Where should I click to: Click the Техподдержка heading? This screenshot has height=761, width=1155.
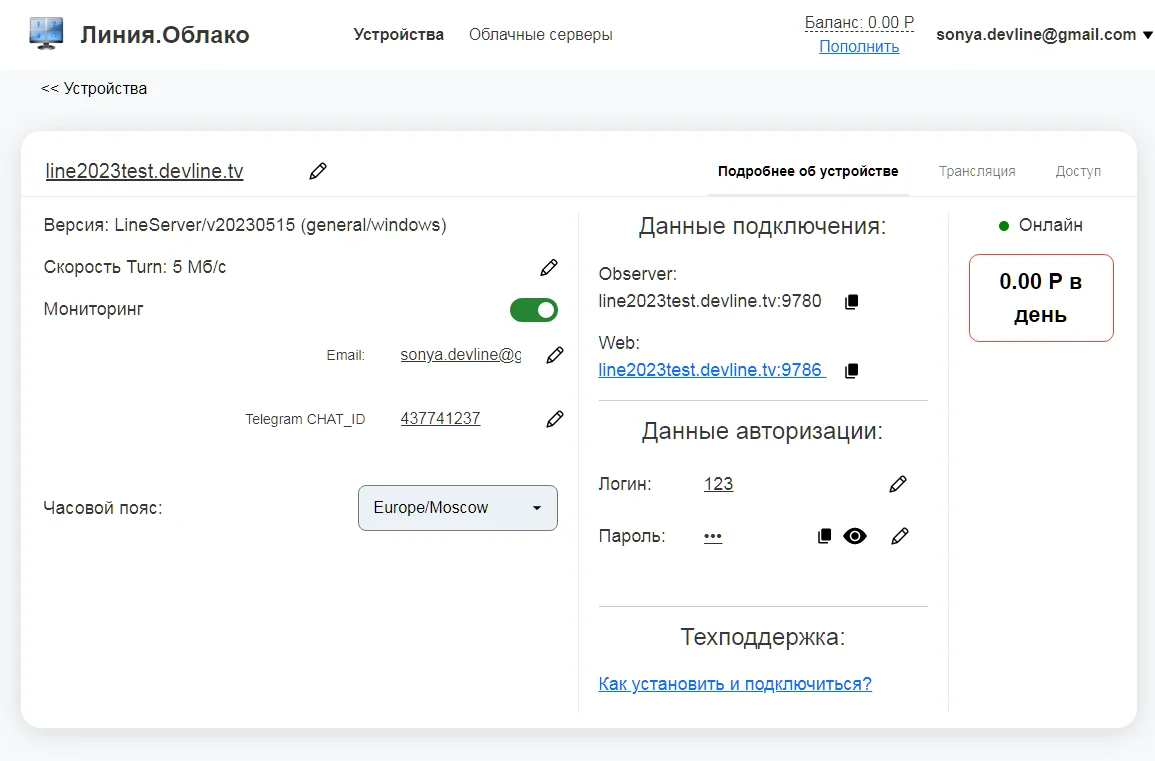(x=762, y=636)
